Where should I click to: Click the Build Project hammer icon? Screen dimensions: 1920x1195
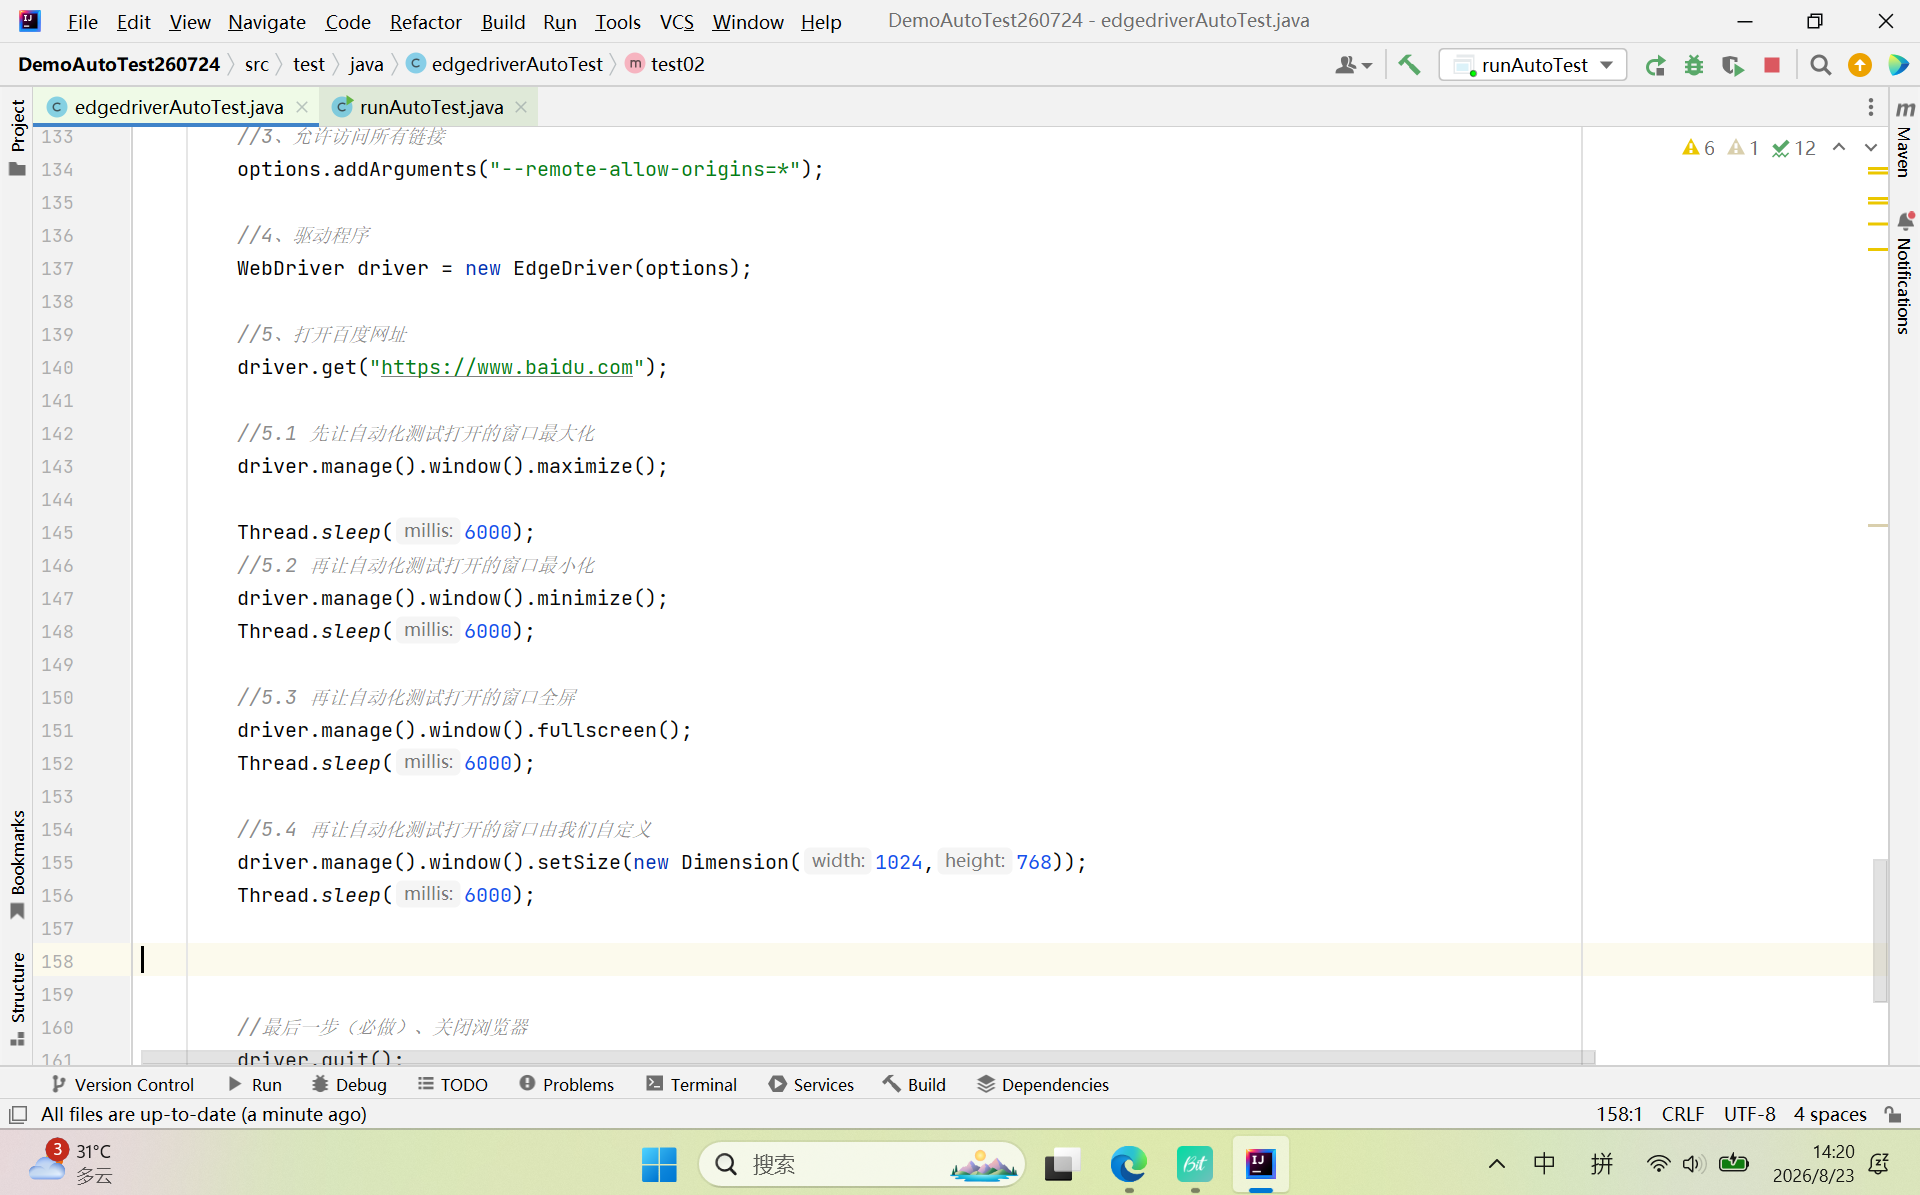click(1409, 65)
